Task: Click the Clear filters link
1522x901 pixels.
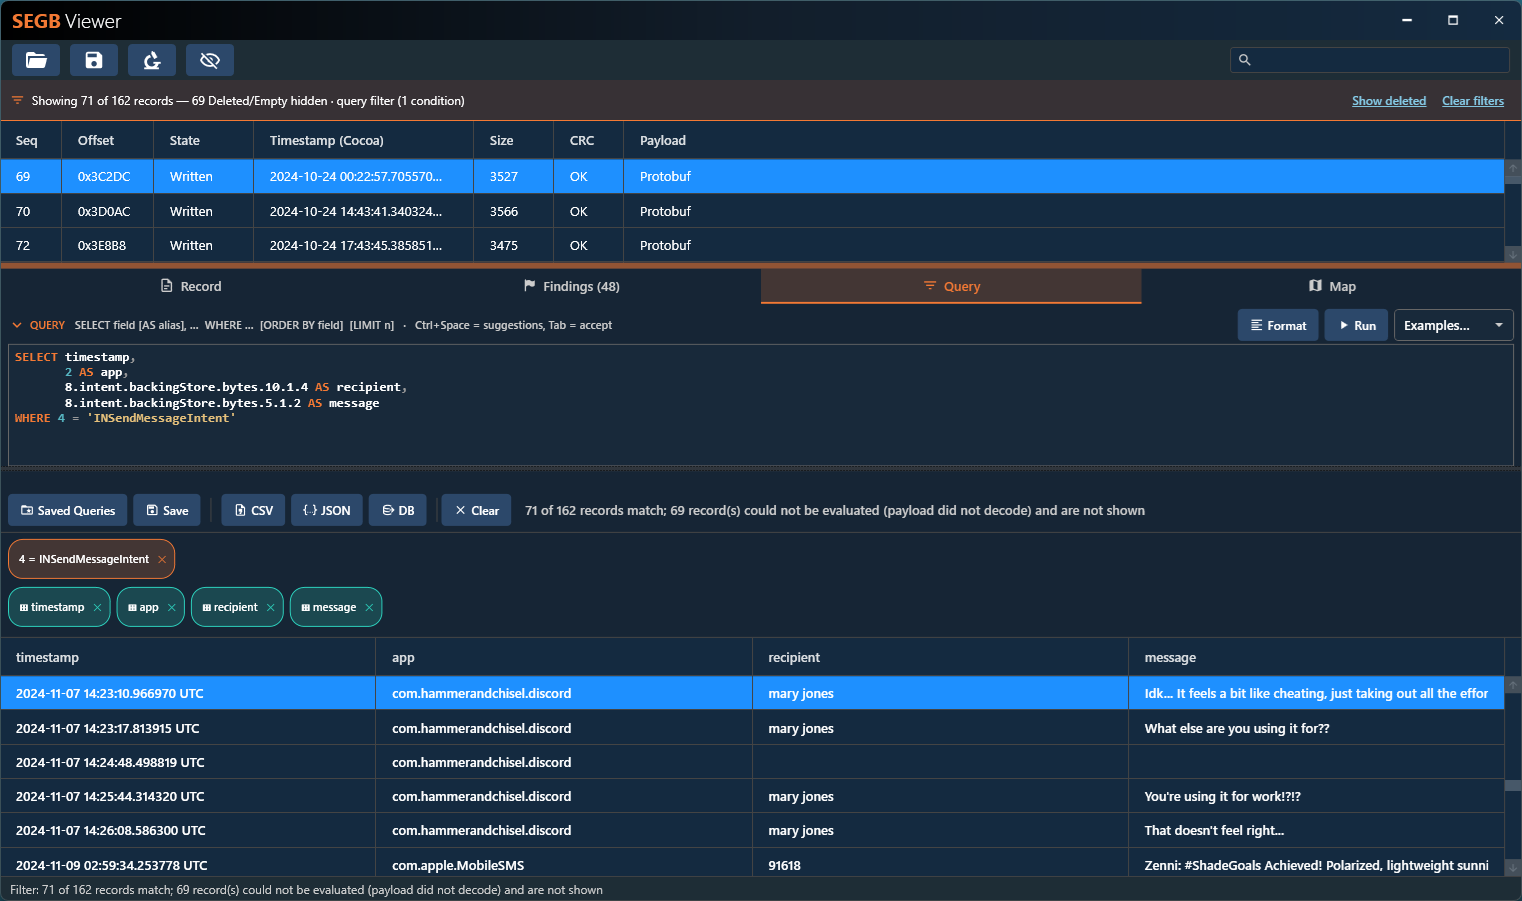Action: (x=1473, y=101)
